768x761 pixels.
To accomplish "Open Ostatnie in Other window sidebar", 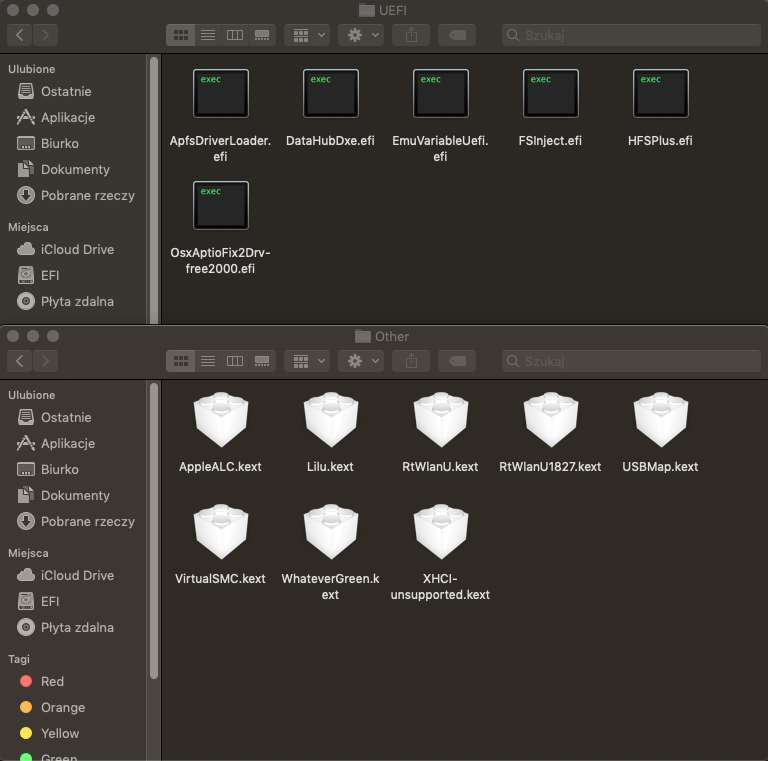I will (x=73, y=418).
